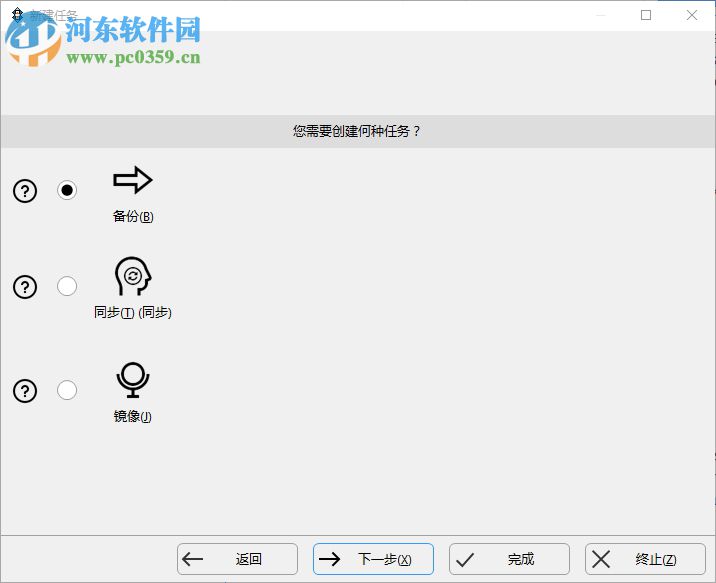Select the 备份(B) radio button
Image resolution: width=716 pixels, height=583 pixels.
[x=67, y=190]
